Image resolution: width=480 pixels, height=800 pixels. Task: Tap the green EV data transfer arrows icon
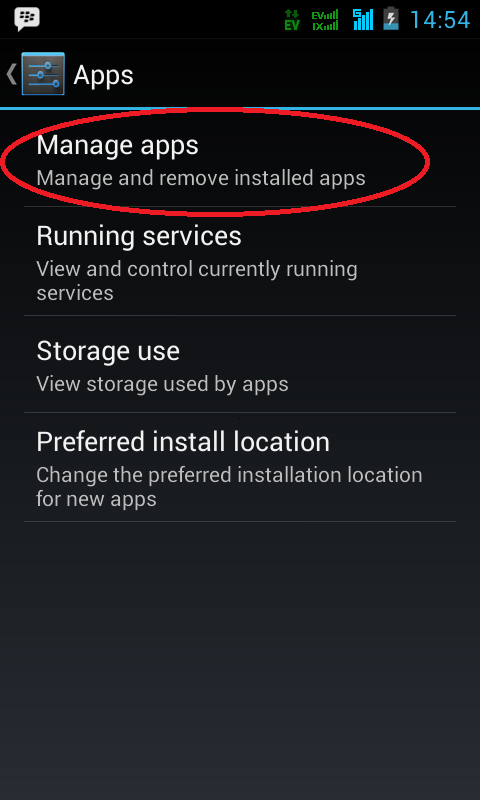click(292, 20)
